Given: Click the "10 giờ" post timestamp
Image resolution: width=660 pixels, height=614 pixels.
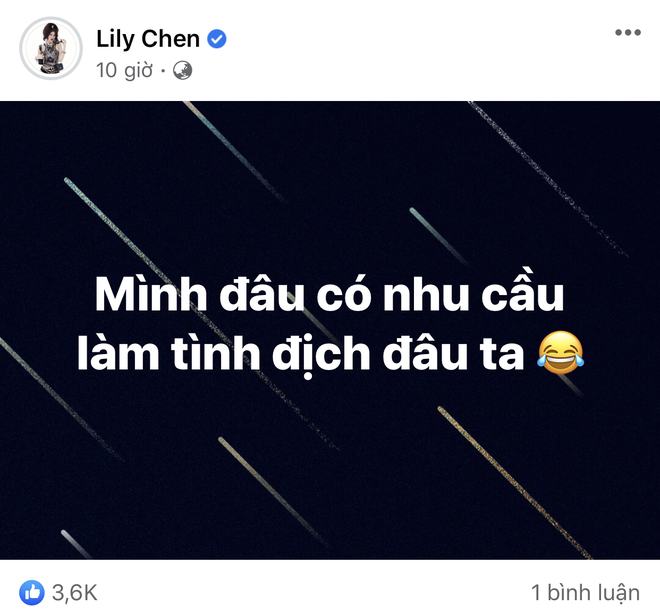Looking at the screenshot, I should [x=124, y=70].
